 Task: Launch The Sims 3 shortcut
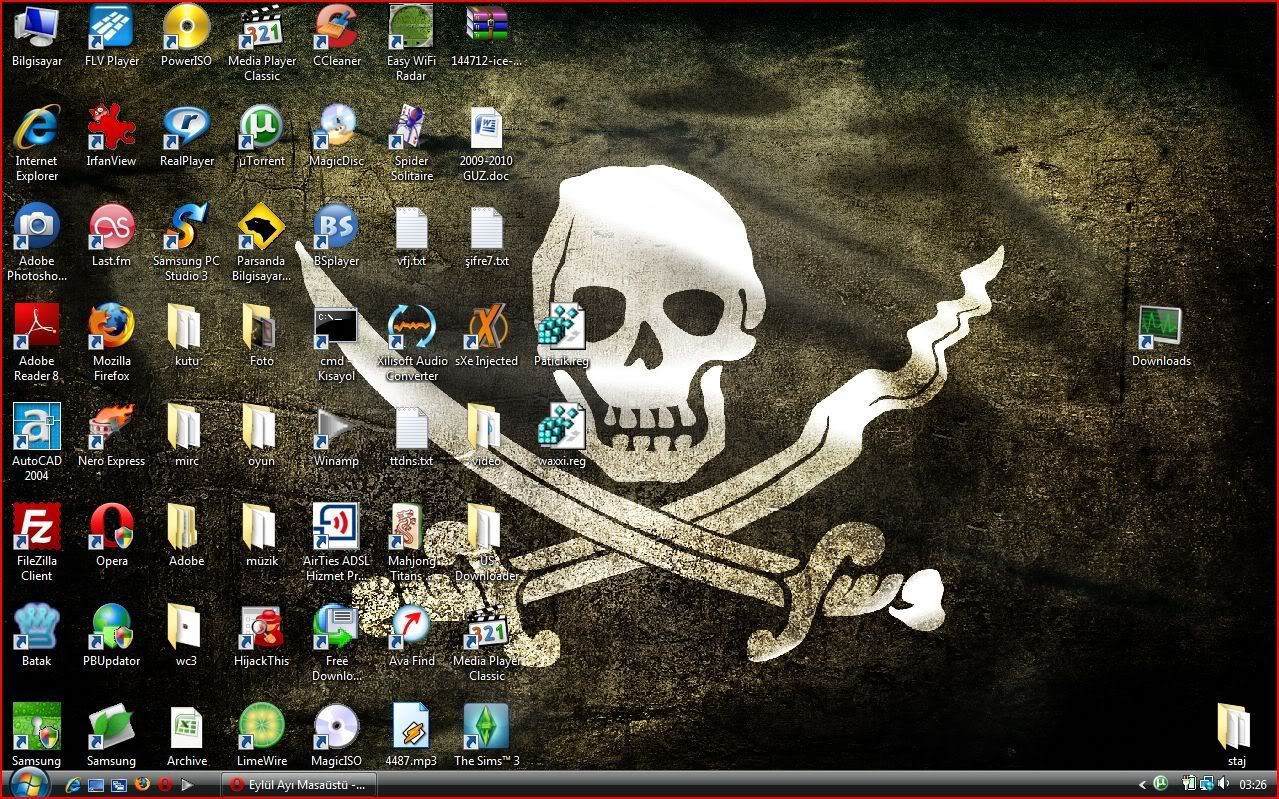(x=487, y=736)
